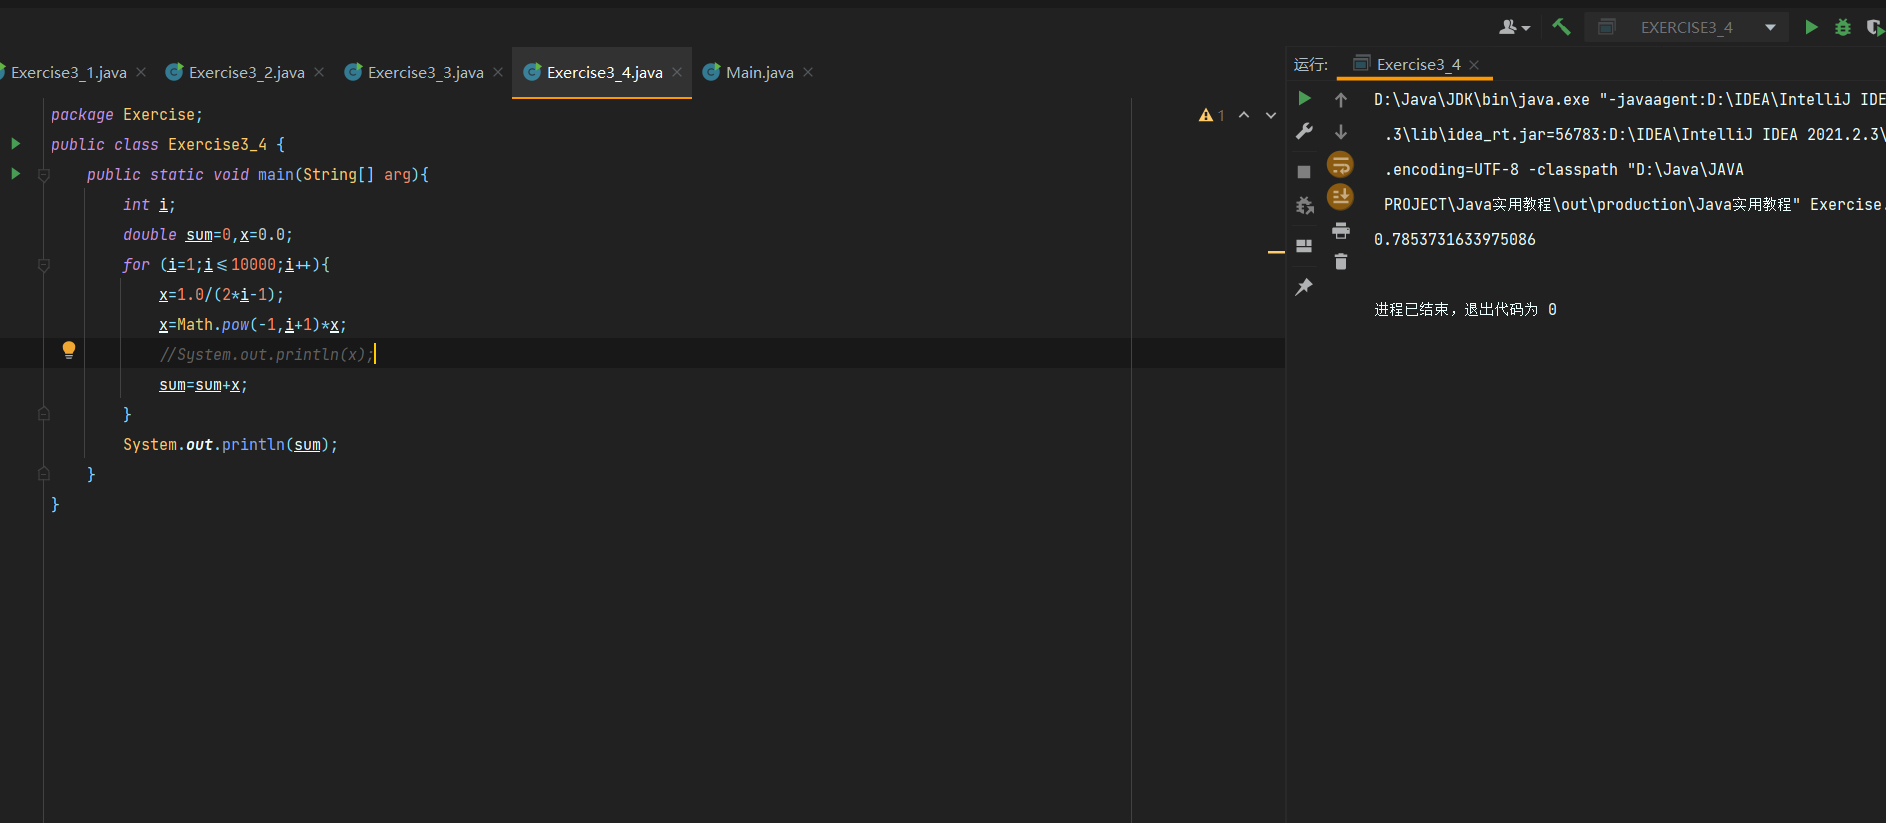Go to next highlighted error arrow
1886x823 pixels.
(x=1271, y=116)
